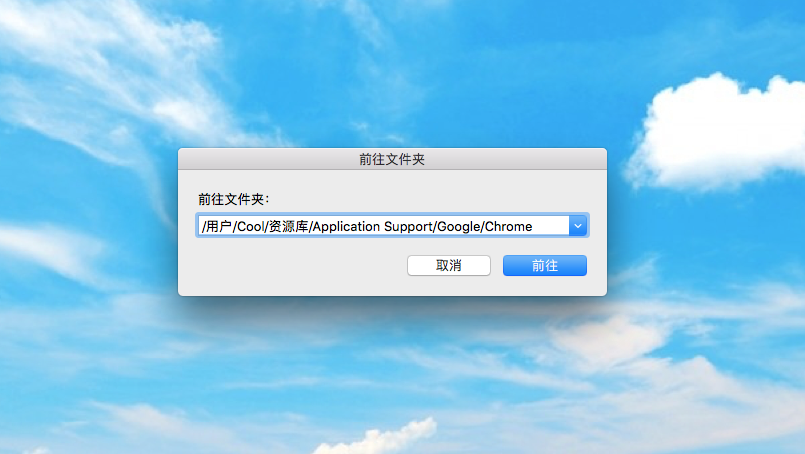
Task: Click empty dialog area left of 取消
Action: coord(293,266)
